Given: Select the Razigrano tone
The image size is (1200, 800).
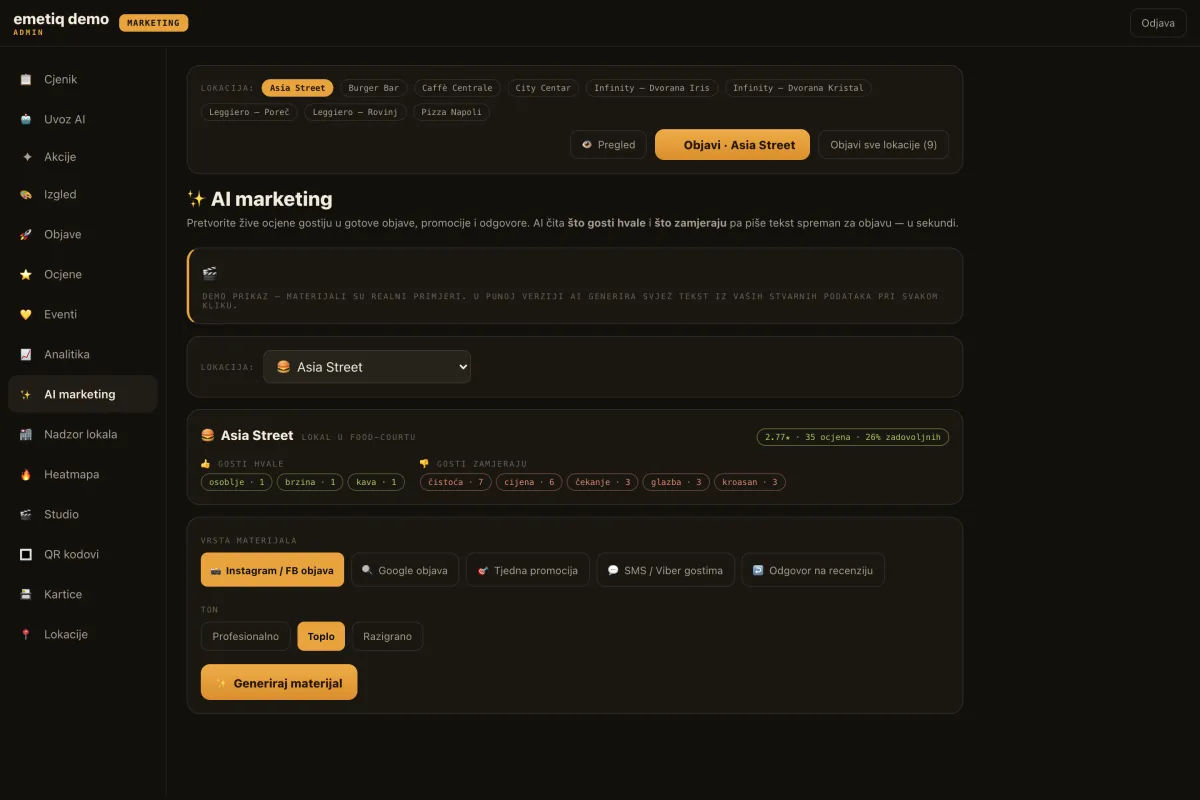Looking at the screenshot, I should click(x=388, y=636).
